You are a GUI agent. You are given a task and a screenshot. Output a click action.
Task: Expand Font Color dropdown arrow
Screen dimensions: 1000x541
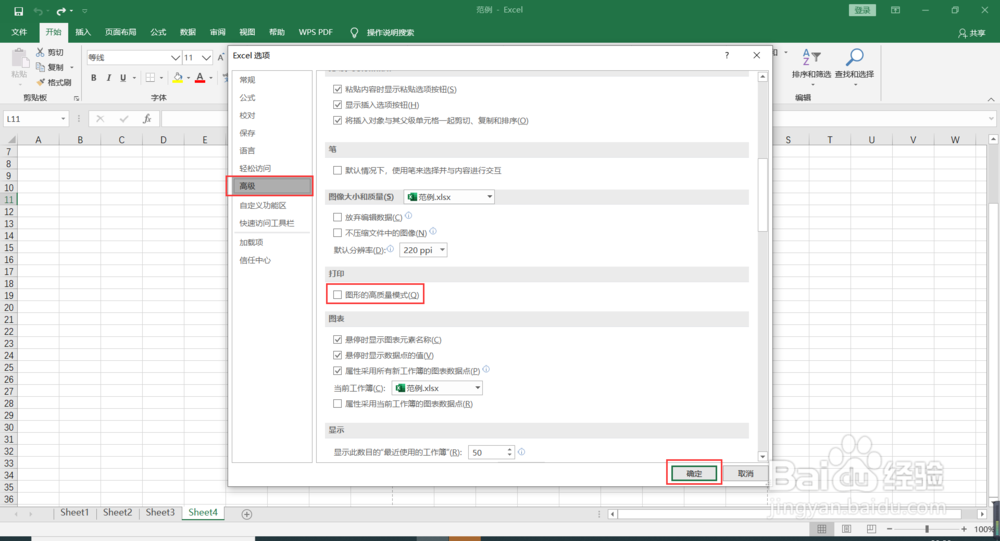[210, 78]
